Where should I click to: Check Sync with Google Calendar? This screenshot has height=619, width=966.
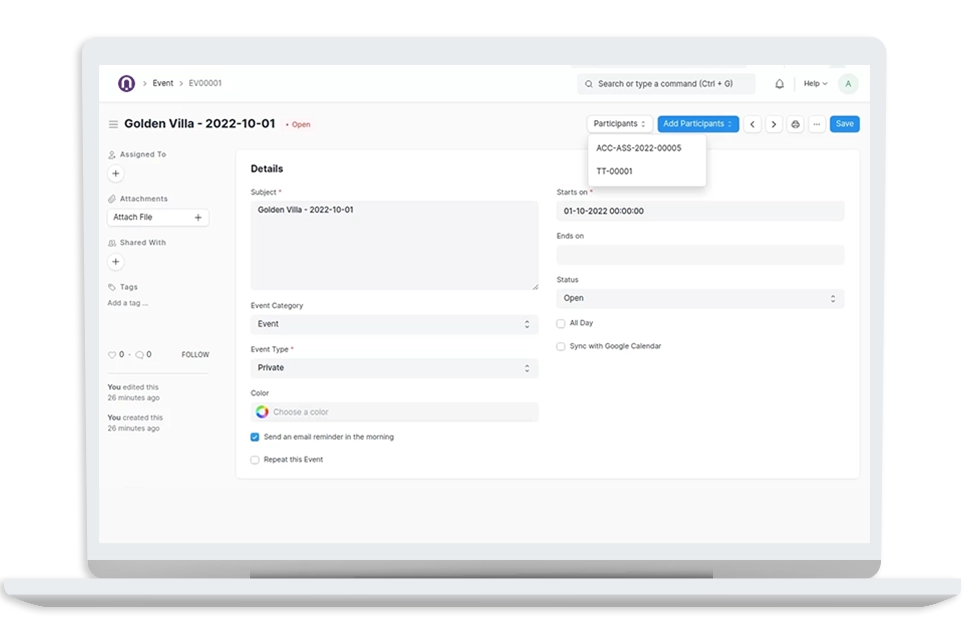(x=561, y=347)
